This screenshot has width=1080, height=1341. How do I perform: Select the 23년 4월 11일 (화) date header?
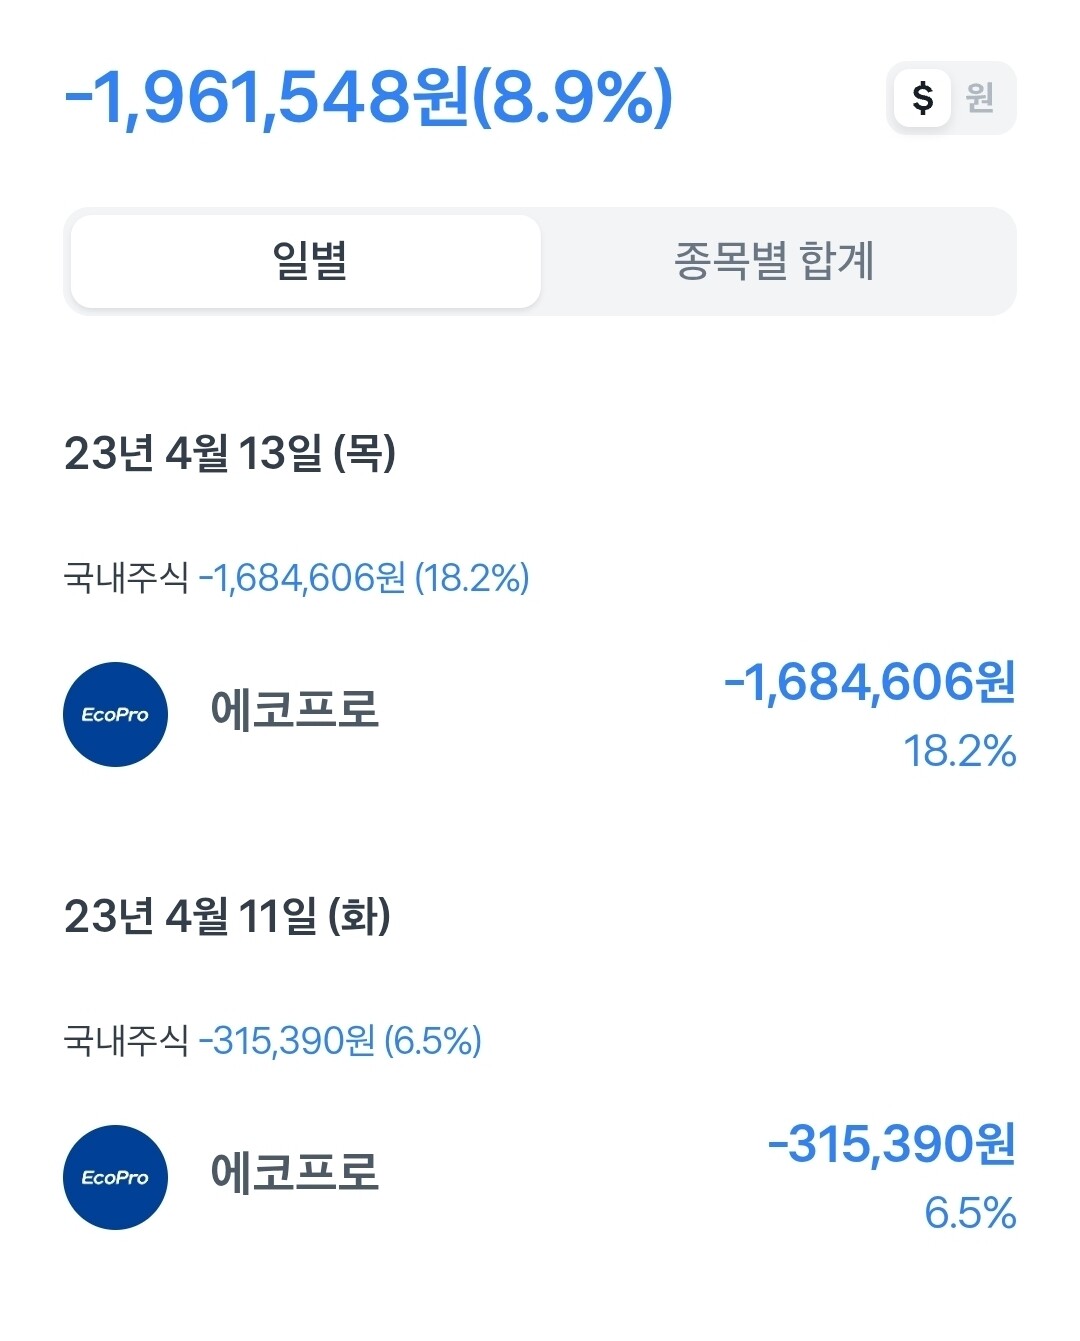[227, 916]
